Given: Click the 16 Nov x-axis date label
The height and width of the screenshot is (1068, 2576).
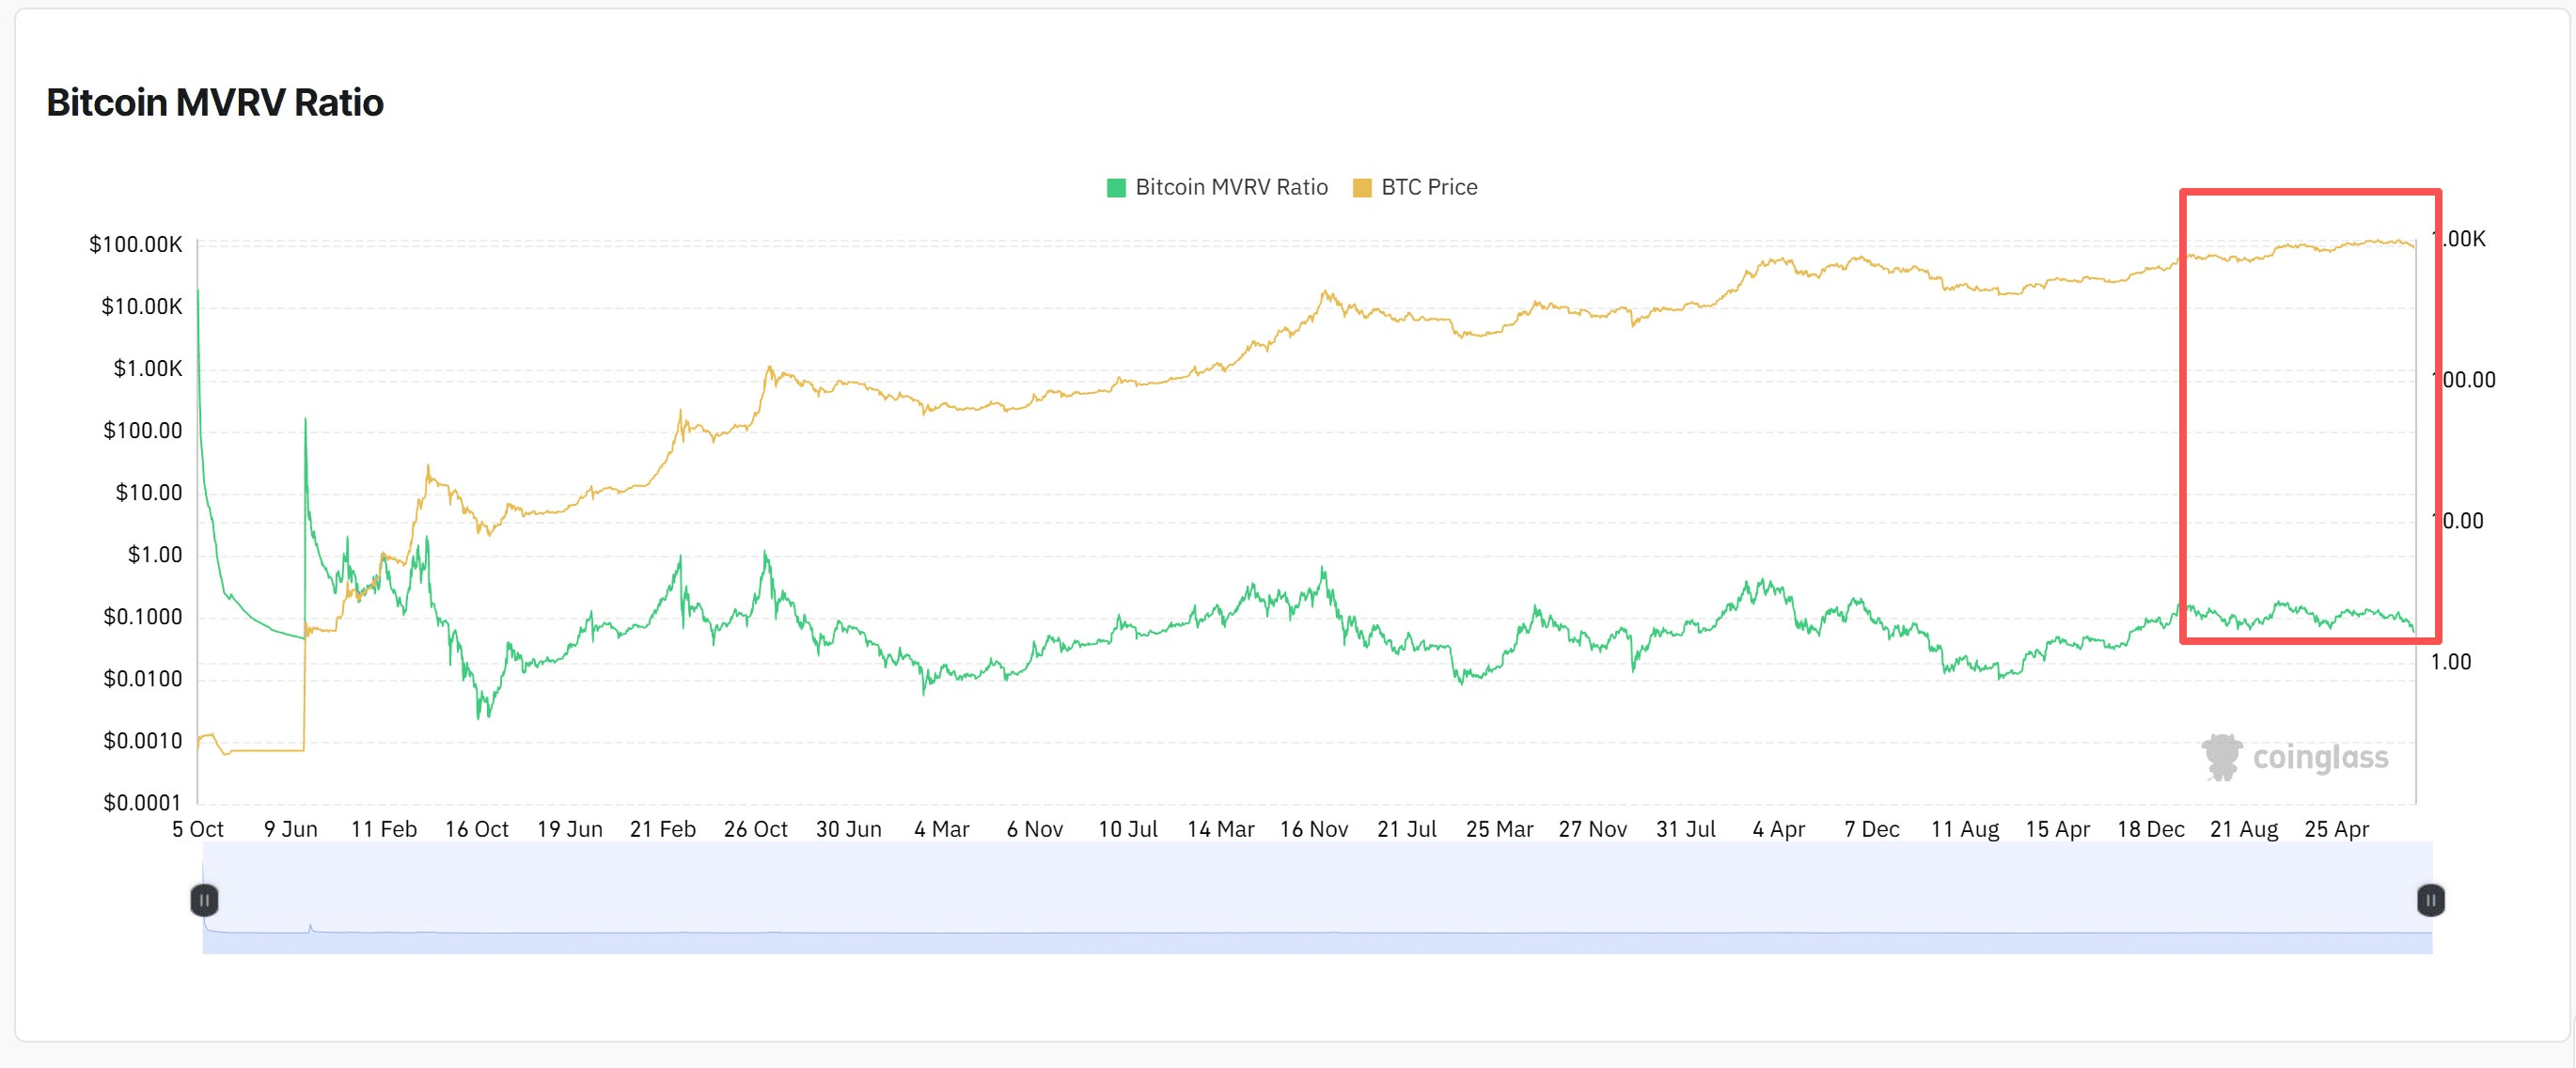Looking at the screenshot, I should click(x=1313, y=829).
